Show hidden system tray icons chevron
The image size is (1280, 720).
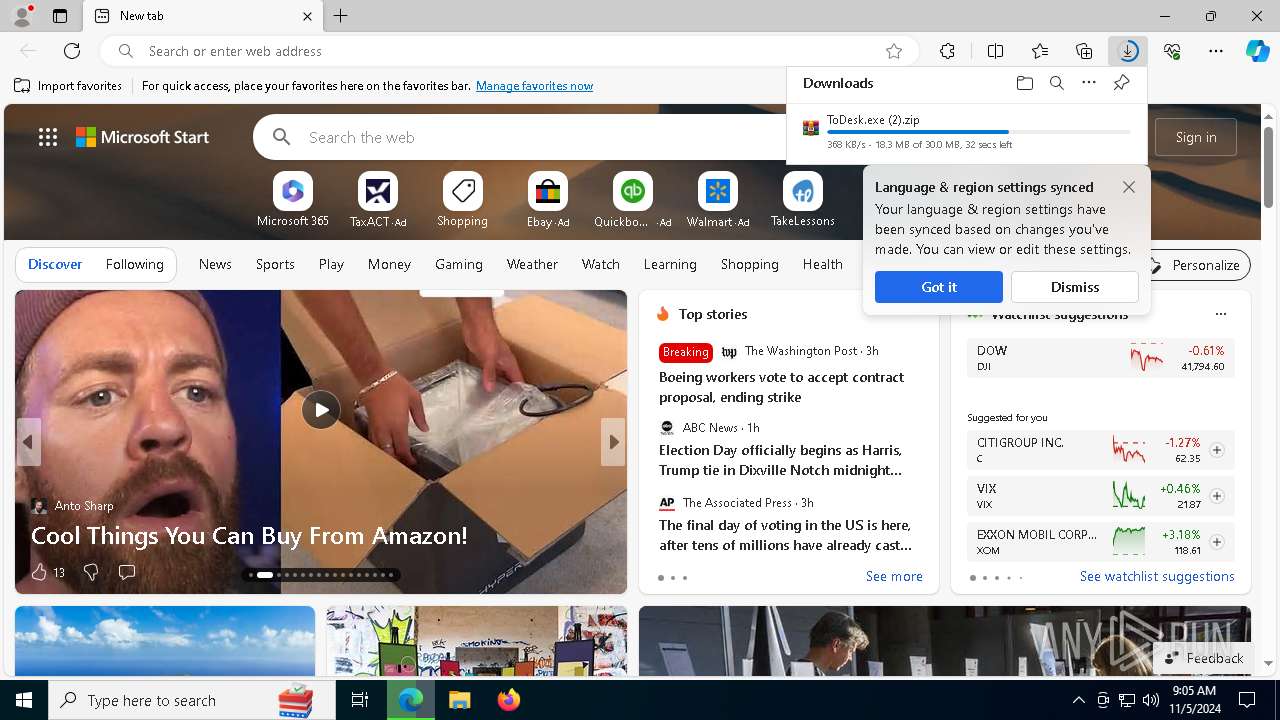(x=1078, y=700)
